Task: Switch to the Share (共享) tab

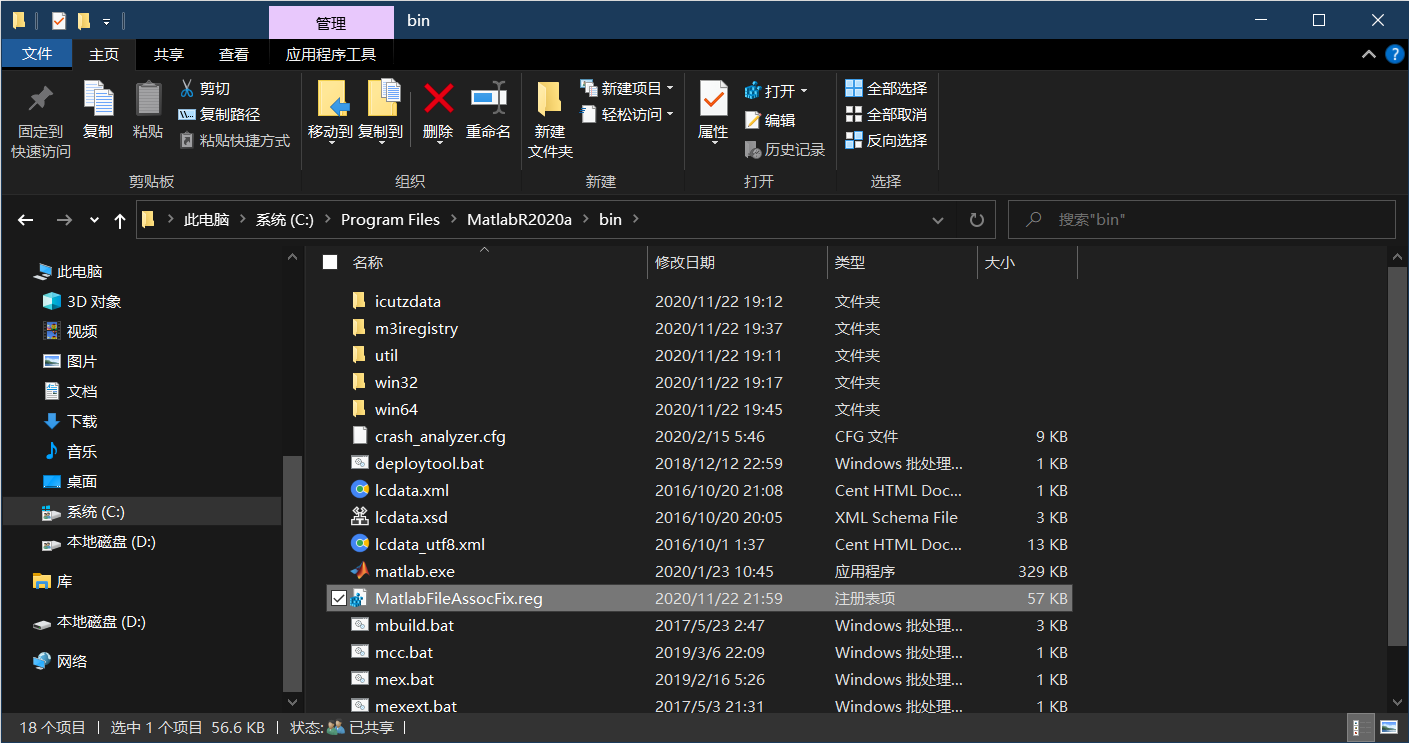Action: (x=168, y=54)
